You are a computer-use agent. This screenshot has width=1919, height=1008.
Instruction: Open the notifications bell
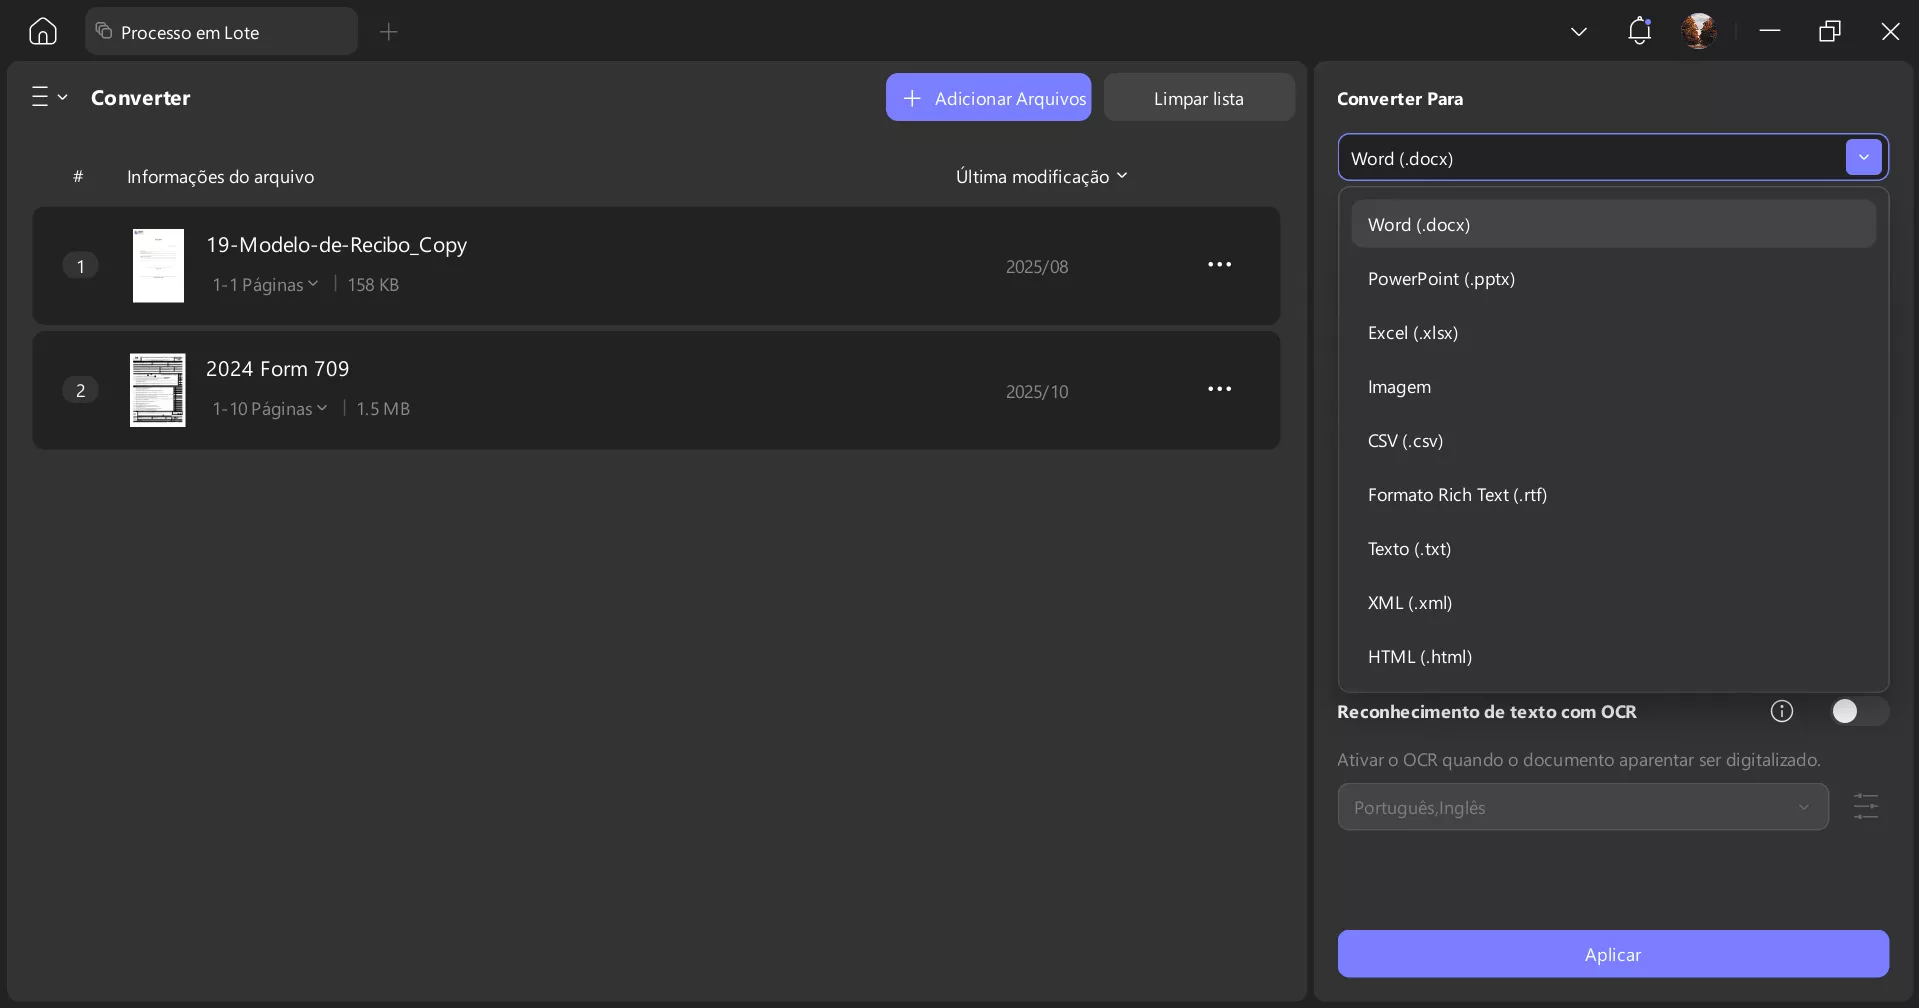click(1639, 32)
